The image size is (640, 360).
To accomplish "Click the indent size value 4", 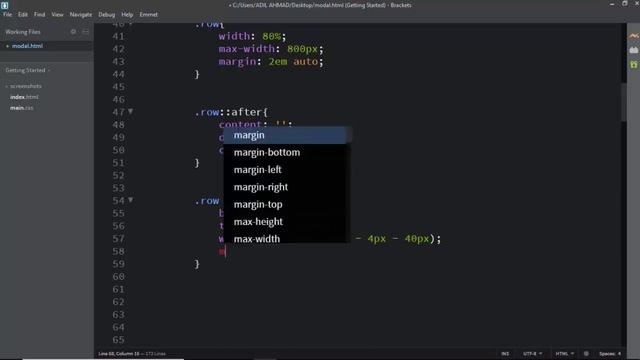I will (x=619, y=353).
